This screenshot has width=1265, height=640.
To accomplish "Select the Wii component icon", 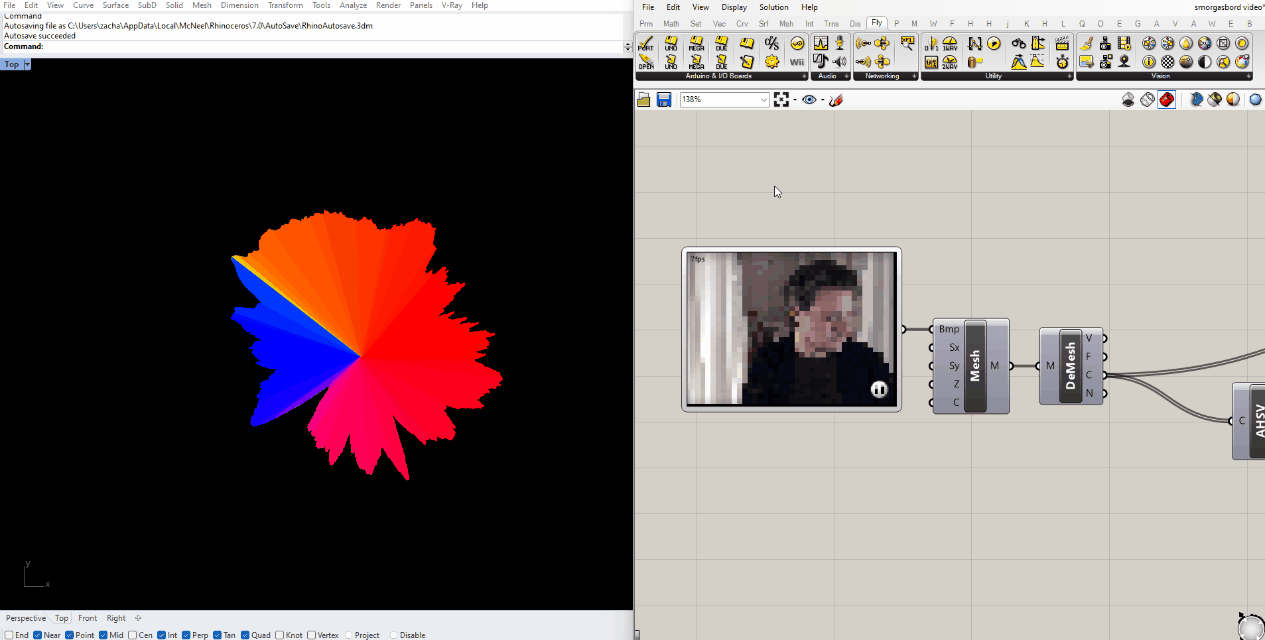I will tap(796, 62).
